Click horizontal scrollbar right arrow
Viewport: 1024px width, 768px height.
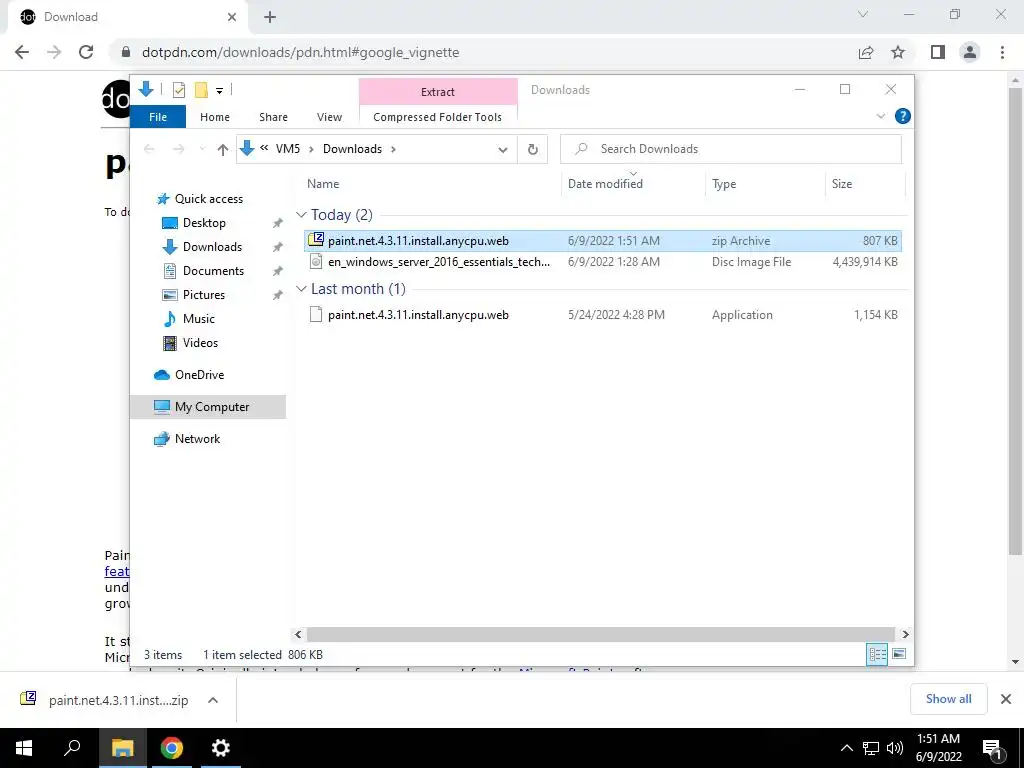[905, 634]
